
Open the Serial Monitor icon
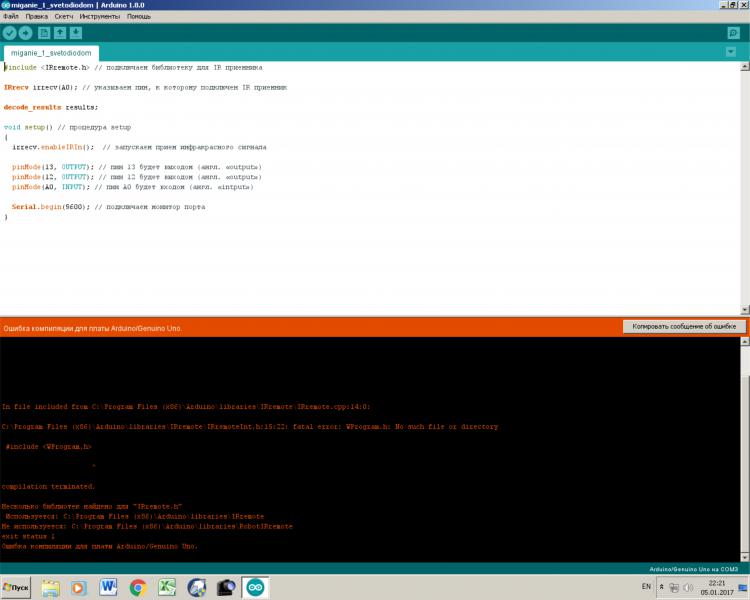(733, 33)
